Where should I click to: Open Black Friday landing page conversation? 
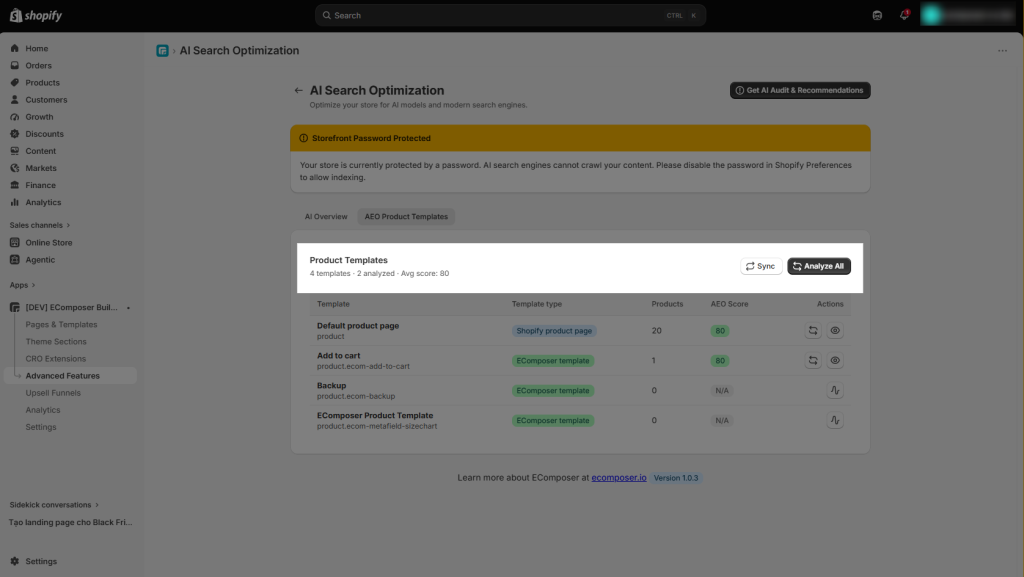coord(71,522)
